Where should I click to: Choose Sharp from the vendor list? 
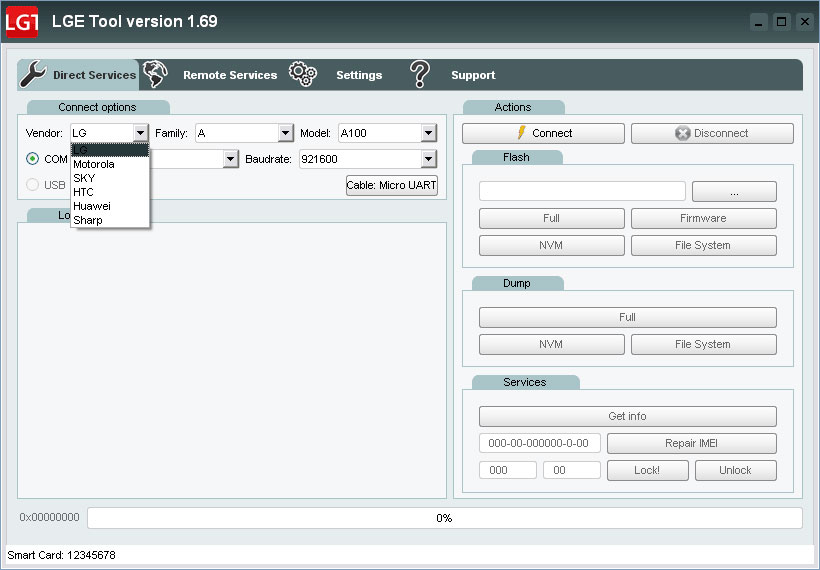coord(110,220)
